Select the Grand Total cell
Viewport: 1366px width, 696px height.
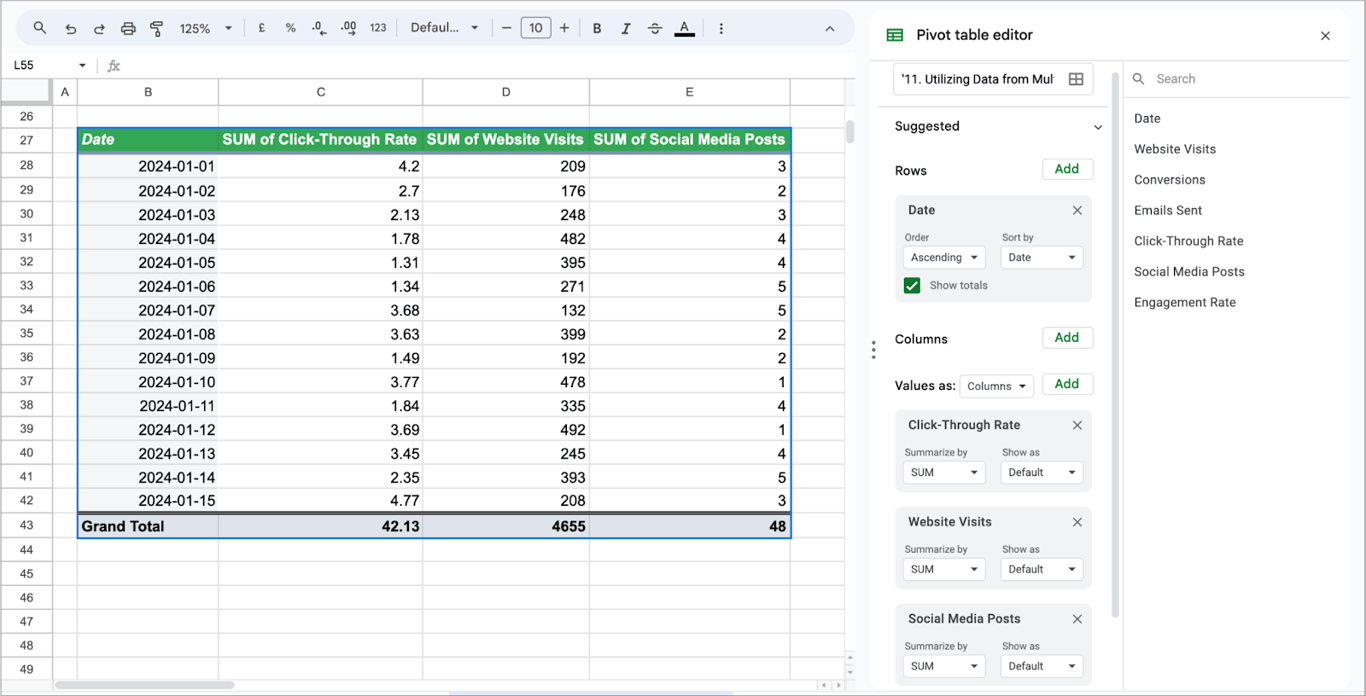[x=148, y=526]
